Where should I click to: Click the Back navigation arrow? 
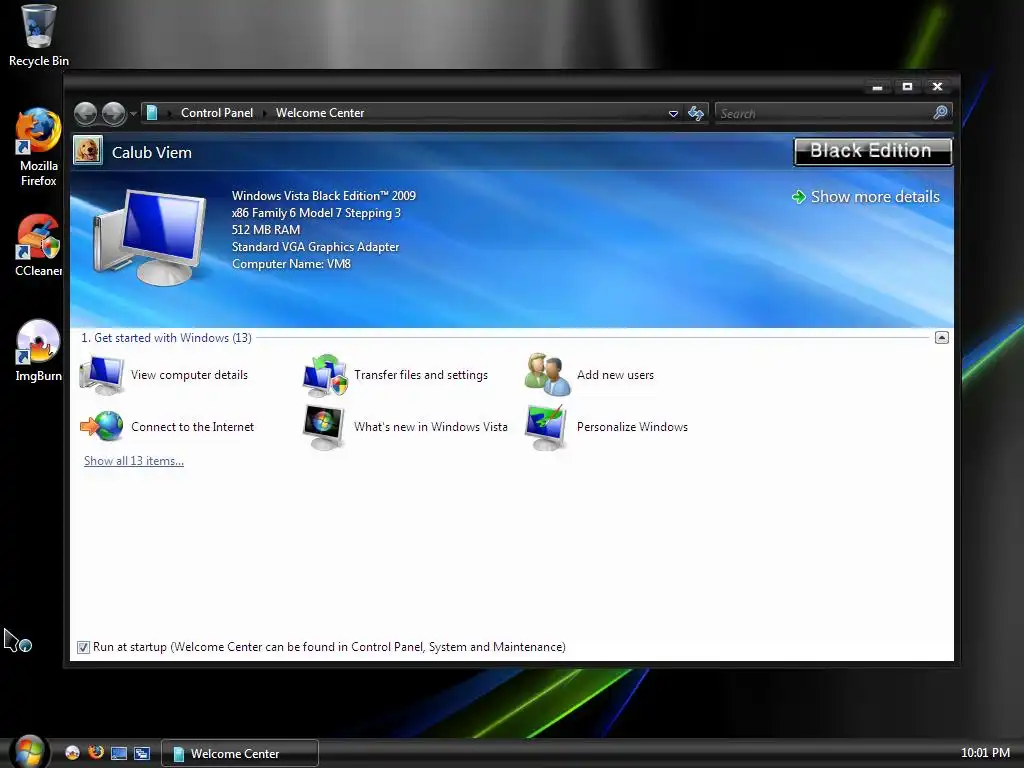click(x=86, y=114)
